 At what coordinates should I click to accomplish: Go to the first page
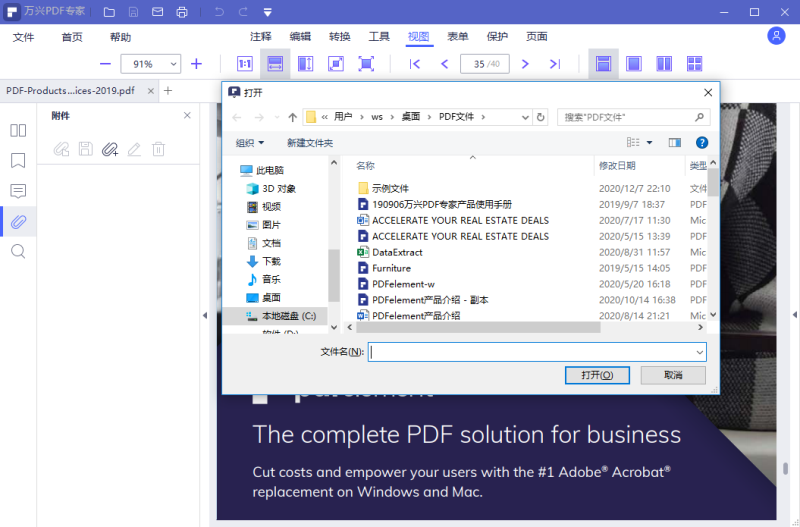click(x=415, y=64)
